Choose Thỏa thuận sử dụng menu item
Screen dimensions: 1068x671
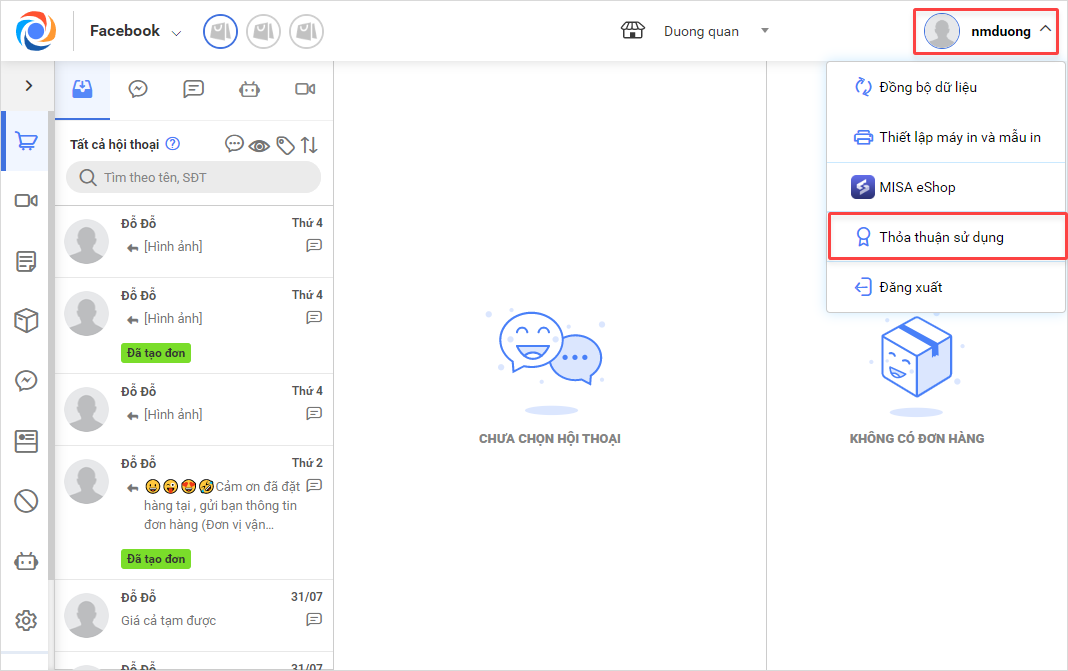tap(946, 236)
